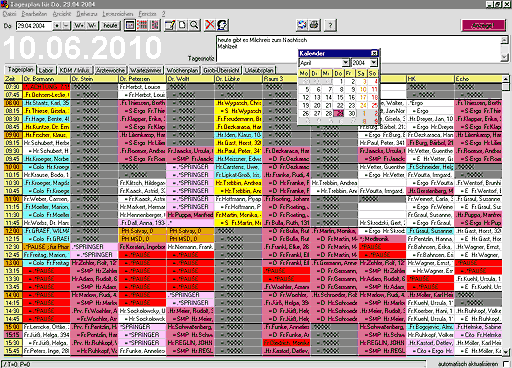Click the HK column header
Image resolution: width=512 pixels, height=368 pixels.
click(431, 79)
